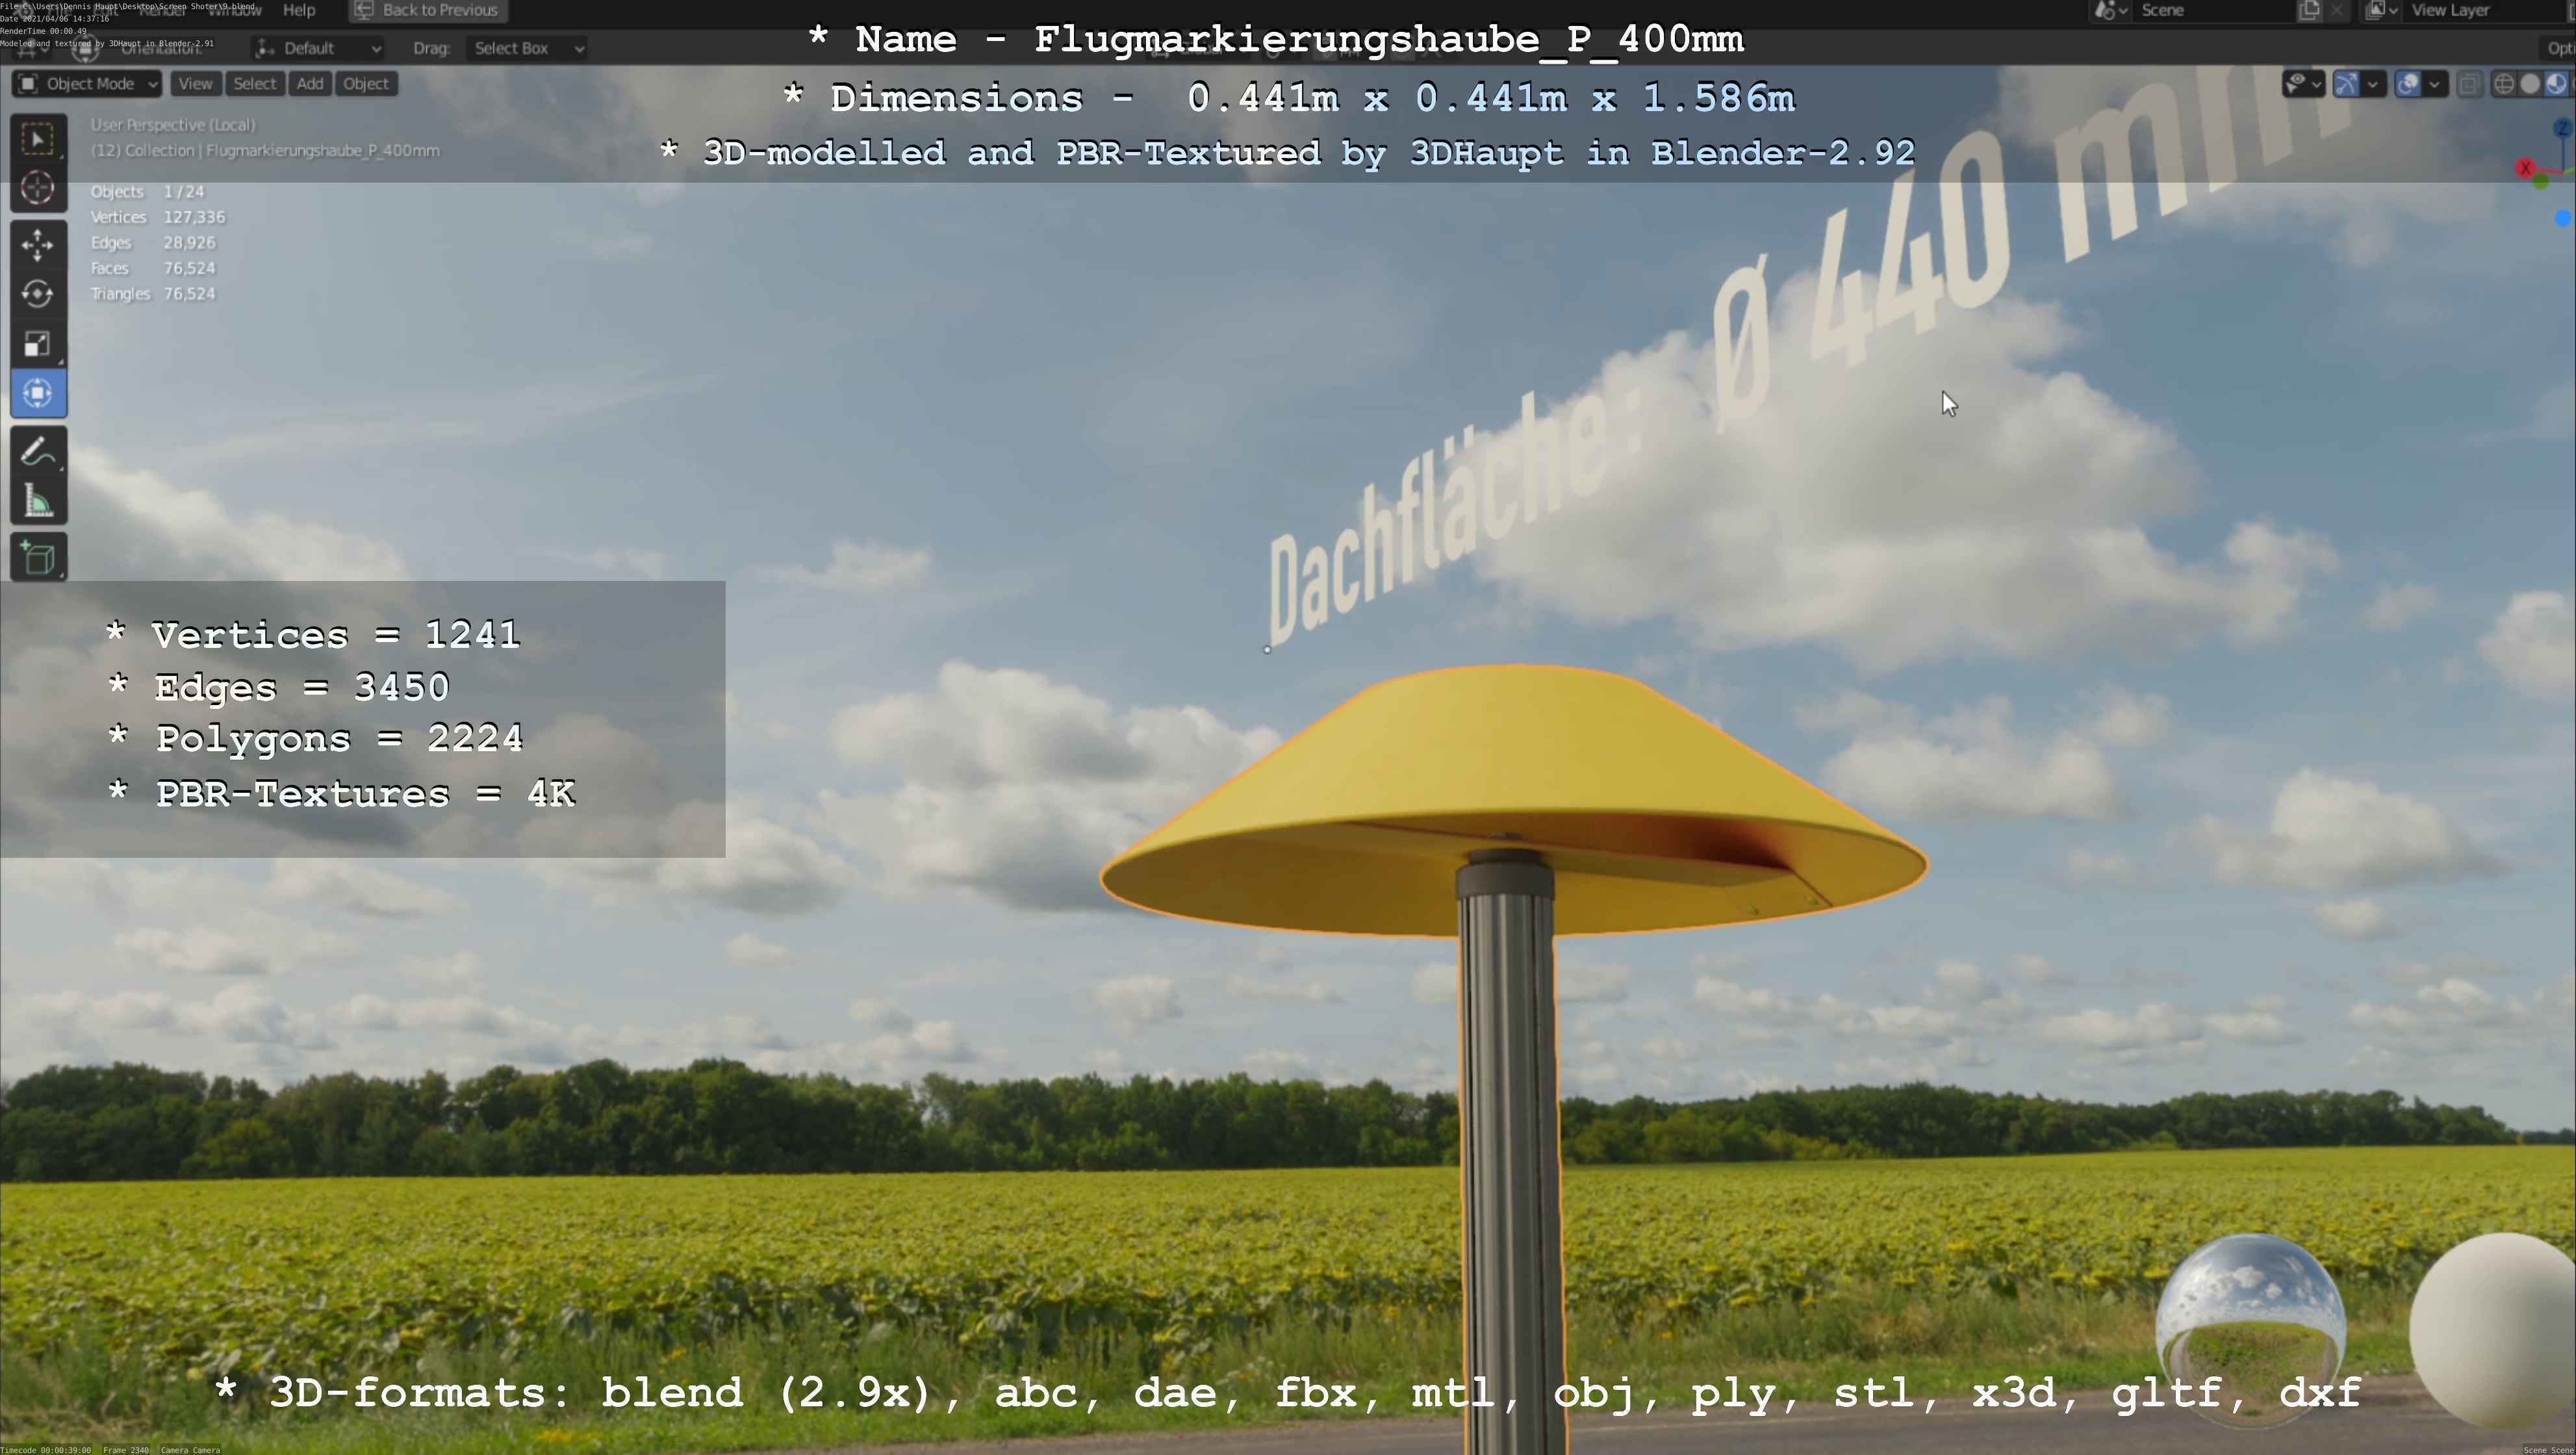Create new scene with copy icon
2576x1455 pixels.
click(2309, 10)
